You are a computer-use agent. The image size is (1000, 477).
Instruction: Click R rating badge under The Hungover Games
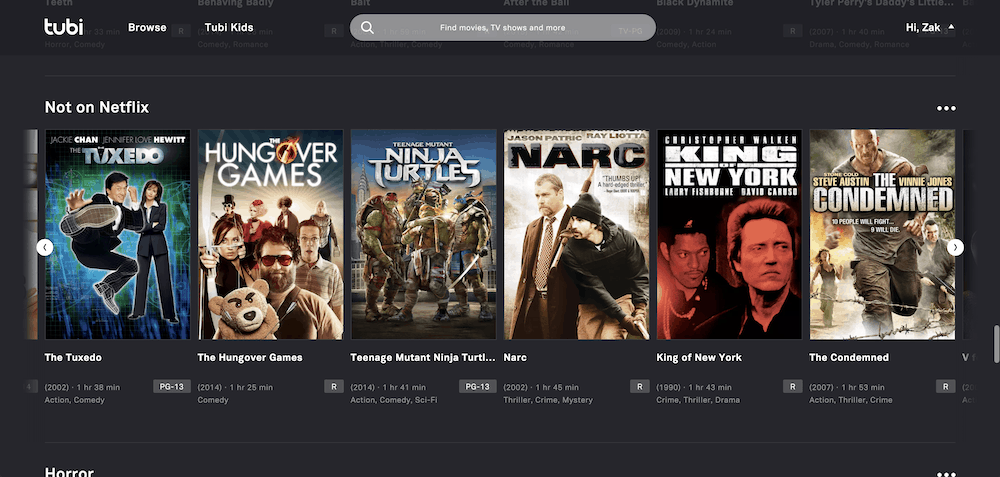(x=334, y=386)
